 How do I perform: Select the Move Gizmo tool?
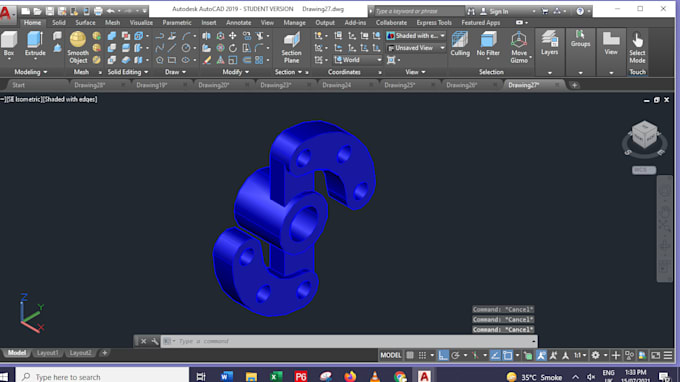[x=519, y=48]
